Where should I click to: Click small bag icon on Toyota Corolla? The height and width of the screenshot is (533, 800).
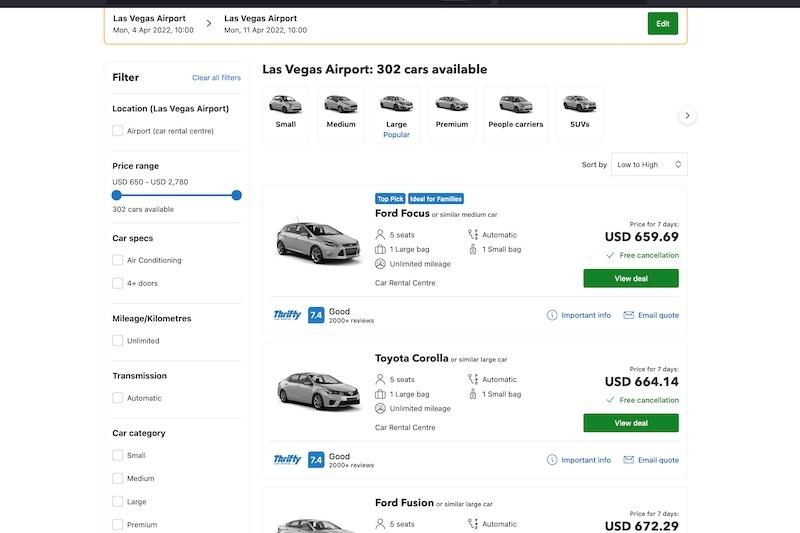pos(473,394)
